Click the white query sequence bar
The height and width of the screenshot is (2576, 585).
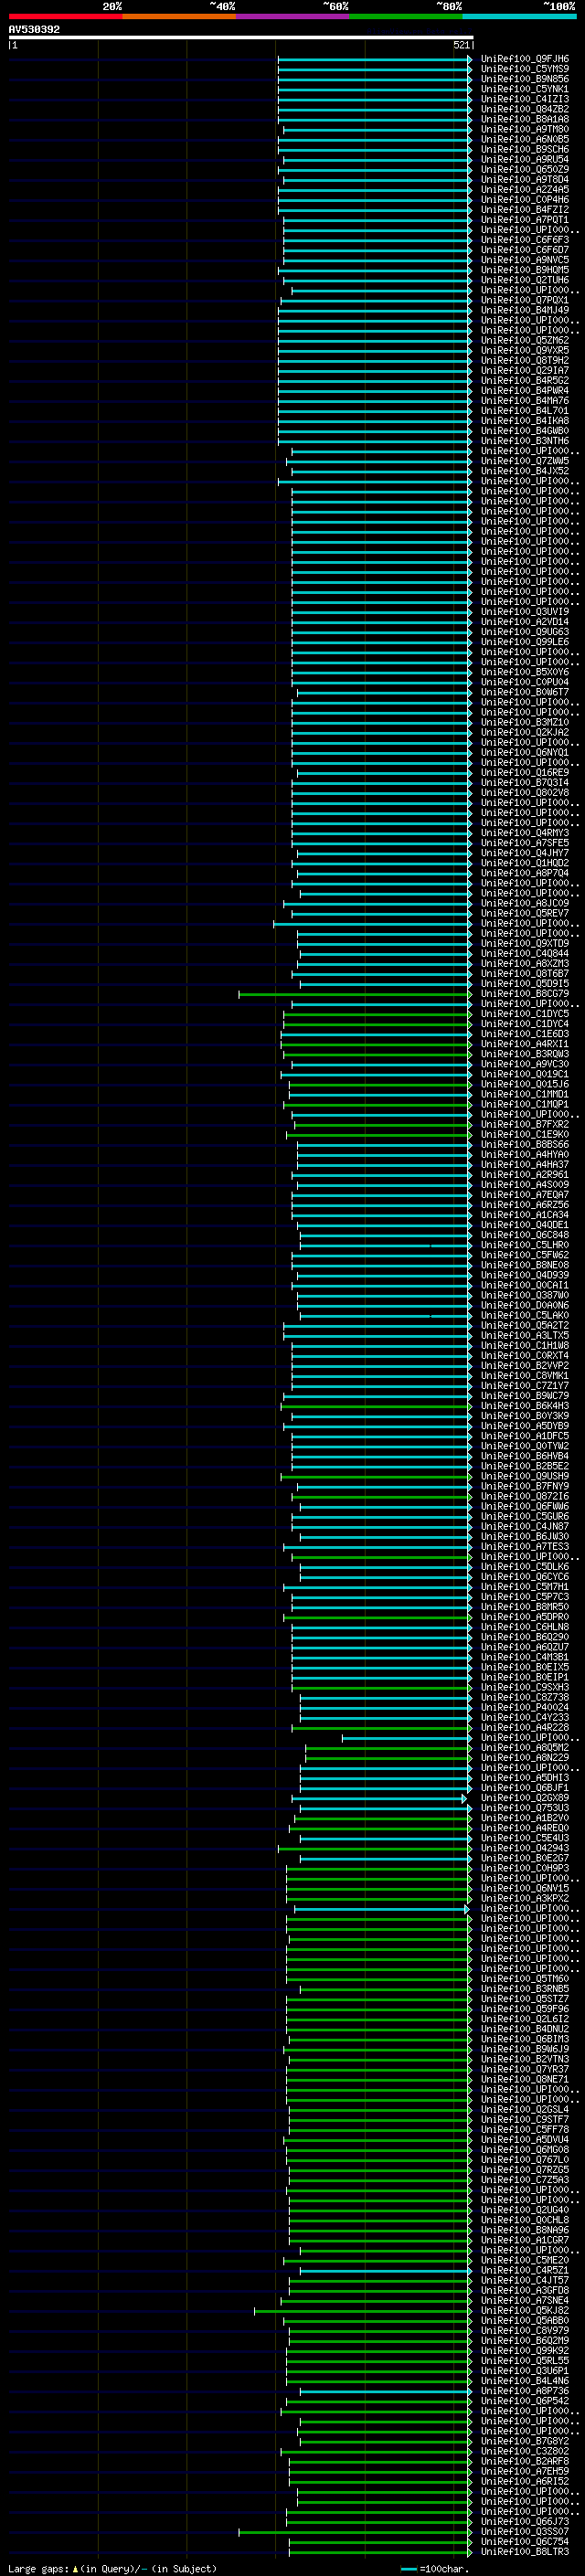241,37
